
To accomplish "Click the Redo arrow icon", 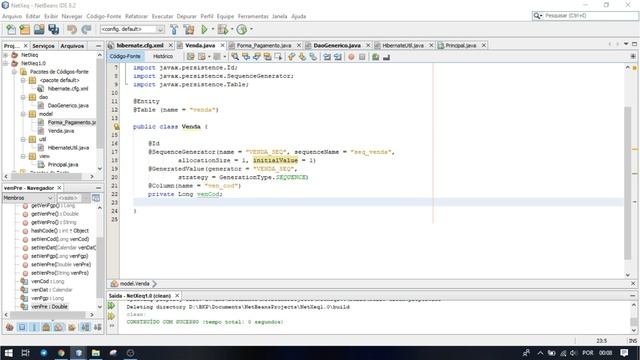I will coord(86,29).
